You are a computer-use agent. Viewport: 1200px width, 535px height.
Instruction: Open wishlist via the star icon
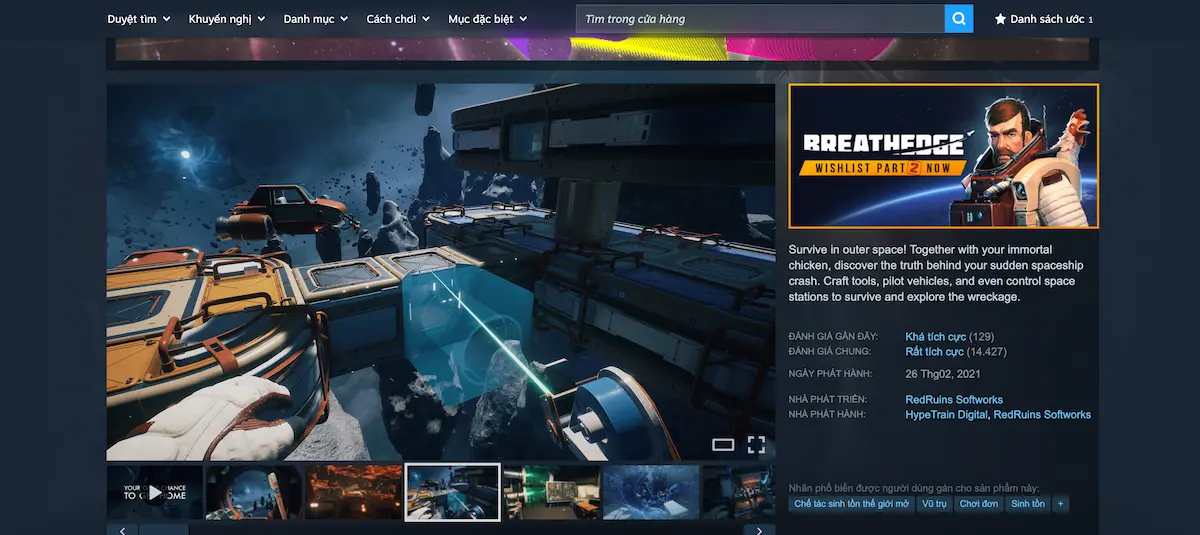pyautogui.click(x=1000, y=19)
